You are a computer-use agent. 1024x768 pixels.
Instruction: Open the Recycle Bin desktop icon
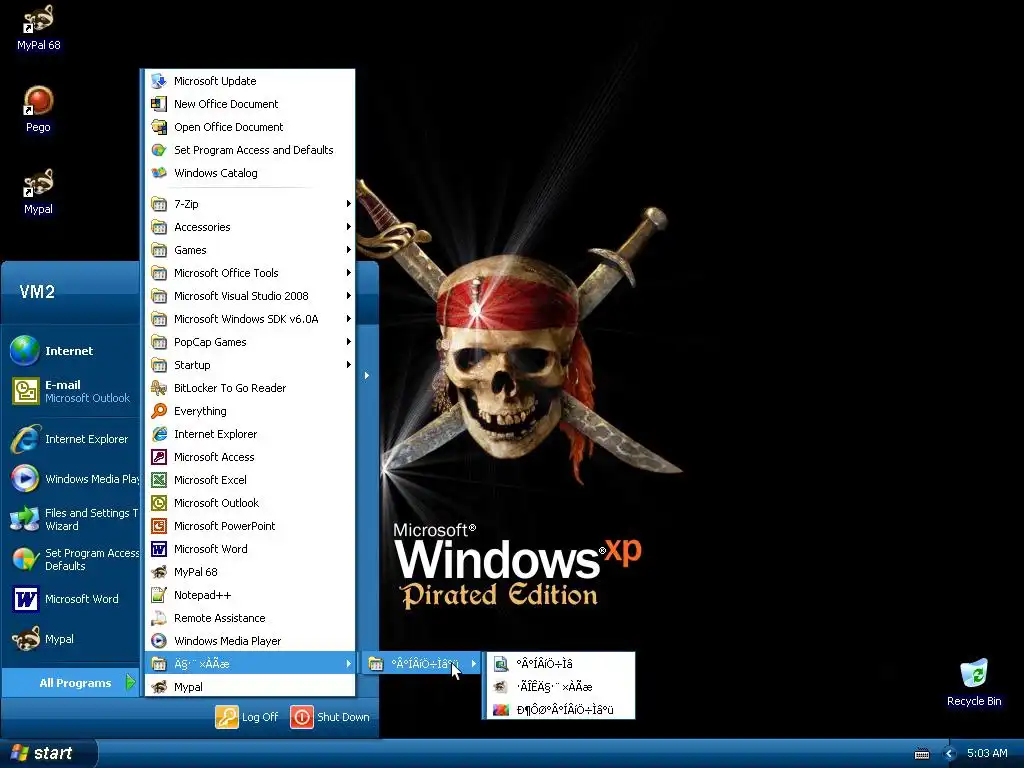pyautogui.click(x=974, y=682)
